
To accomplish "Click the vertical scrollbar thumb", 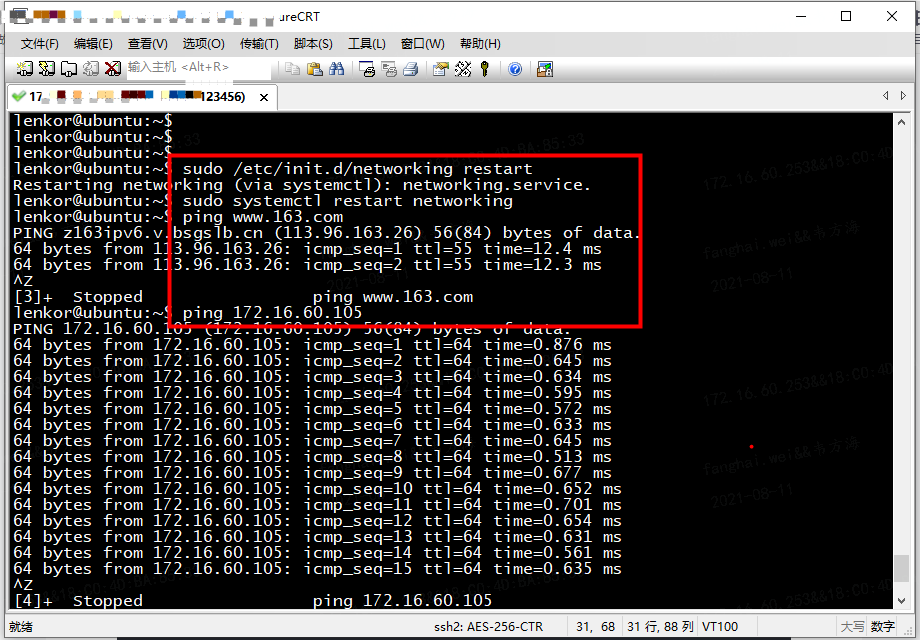I will [x=901, y=568].
